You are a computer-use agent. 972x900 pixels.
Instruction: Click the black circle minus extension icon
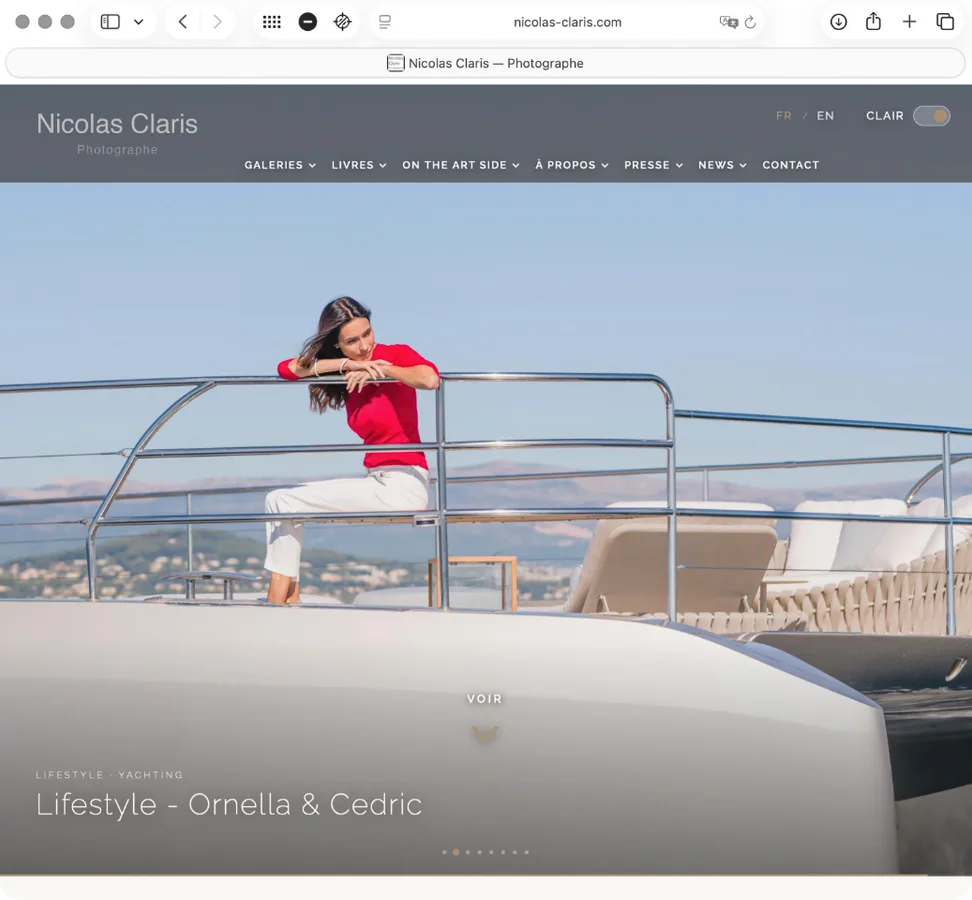tap(307, 22)
